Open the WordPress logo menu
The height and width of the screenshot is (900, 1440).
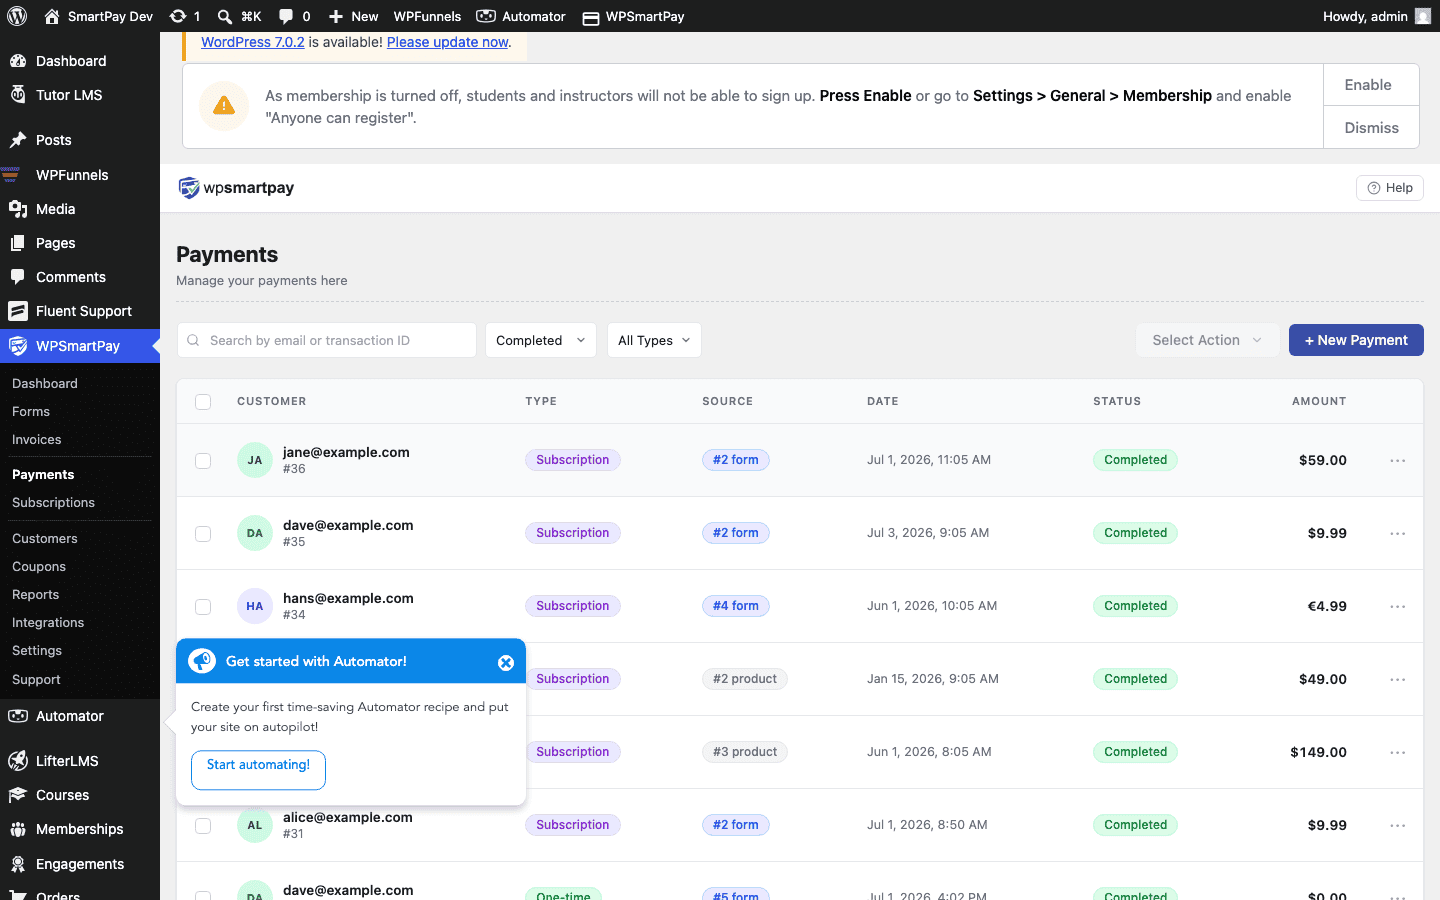pos(17,16)
